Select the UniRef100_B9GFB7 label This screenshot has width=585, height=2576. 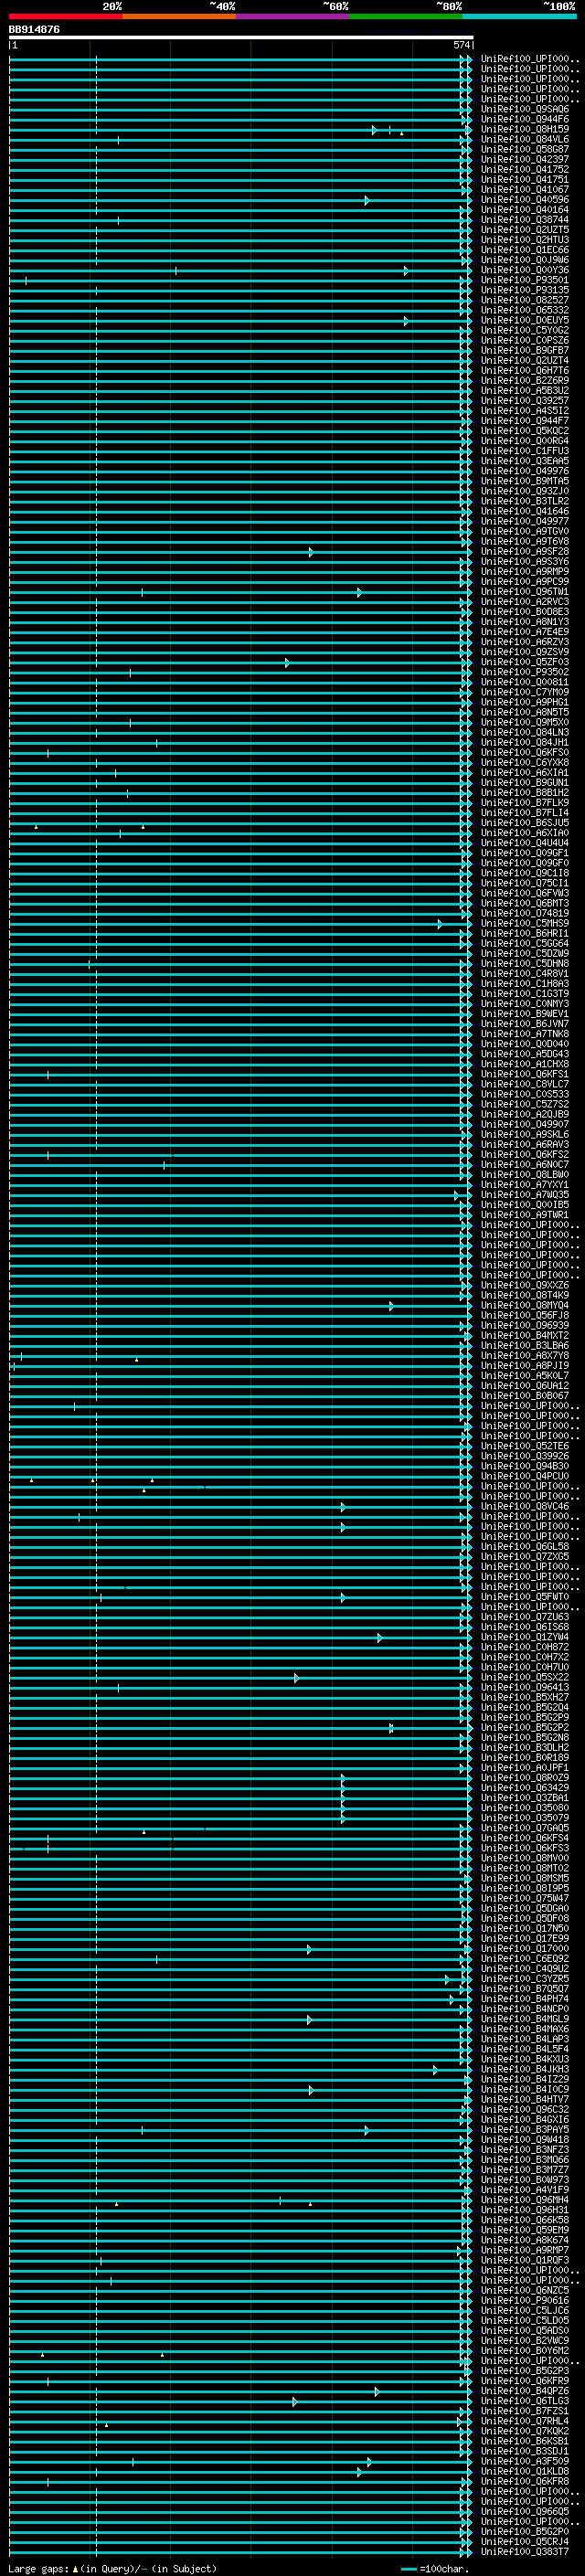tap(525, 351)
